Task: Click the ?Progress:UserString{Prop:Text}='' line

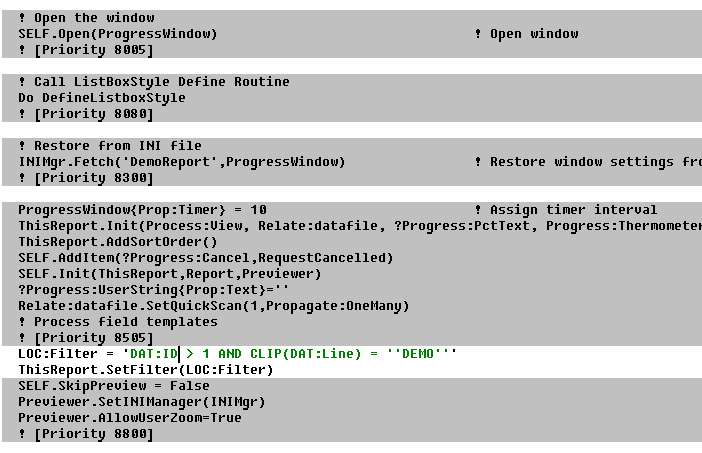Action: [154, 290]
